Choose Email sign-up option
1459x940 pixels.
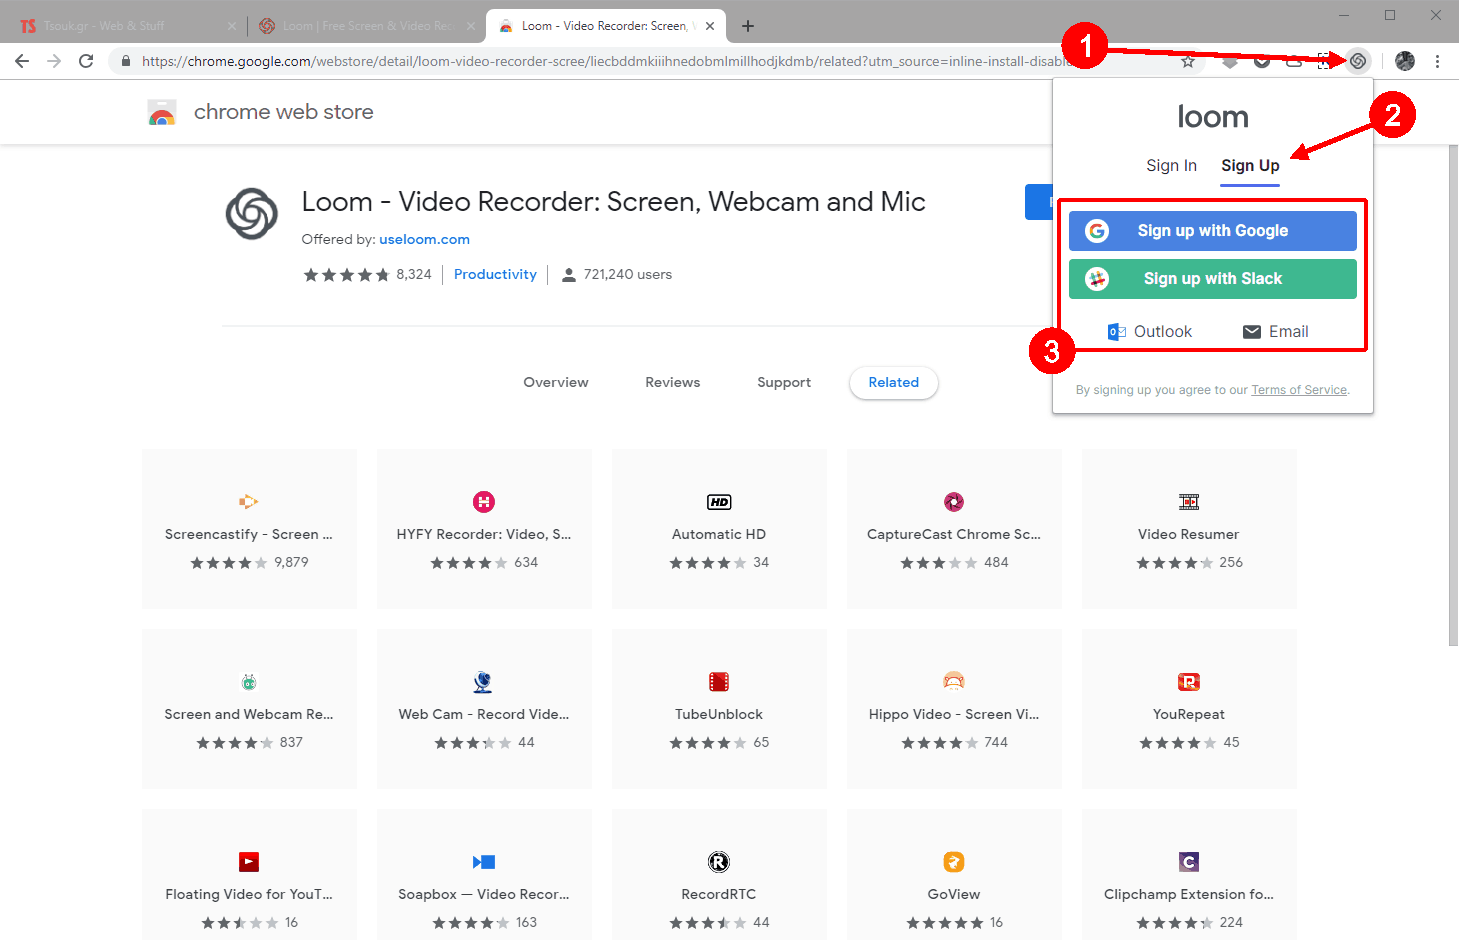tap(1275, 332)
